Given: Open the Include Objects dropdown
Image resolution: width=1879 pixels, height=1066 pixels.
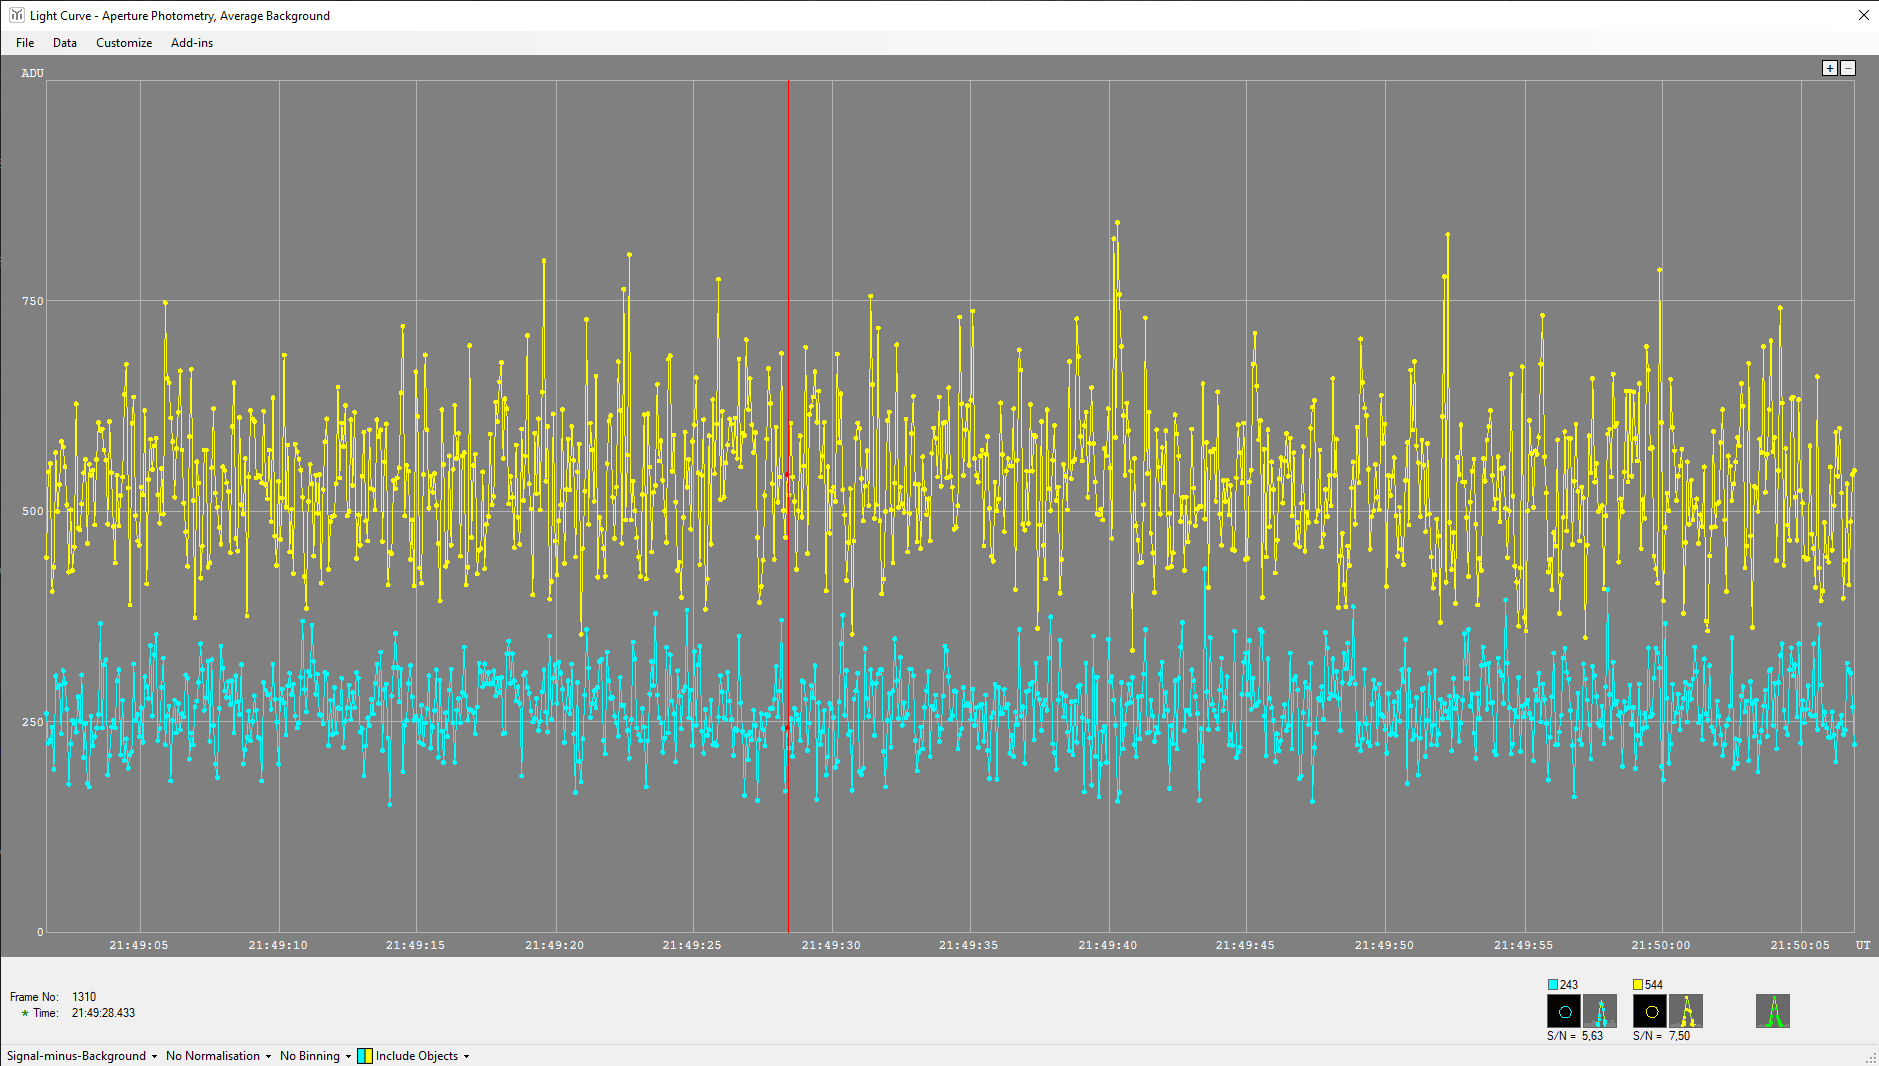Looking at the screenshot, I should tap(422, 1056).
